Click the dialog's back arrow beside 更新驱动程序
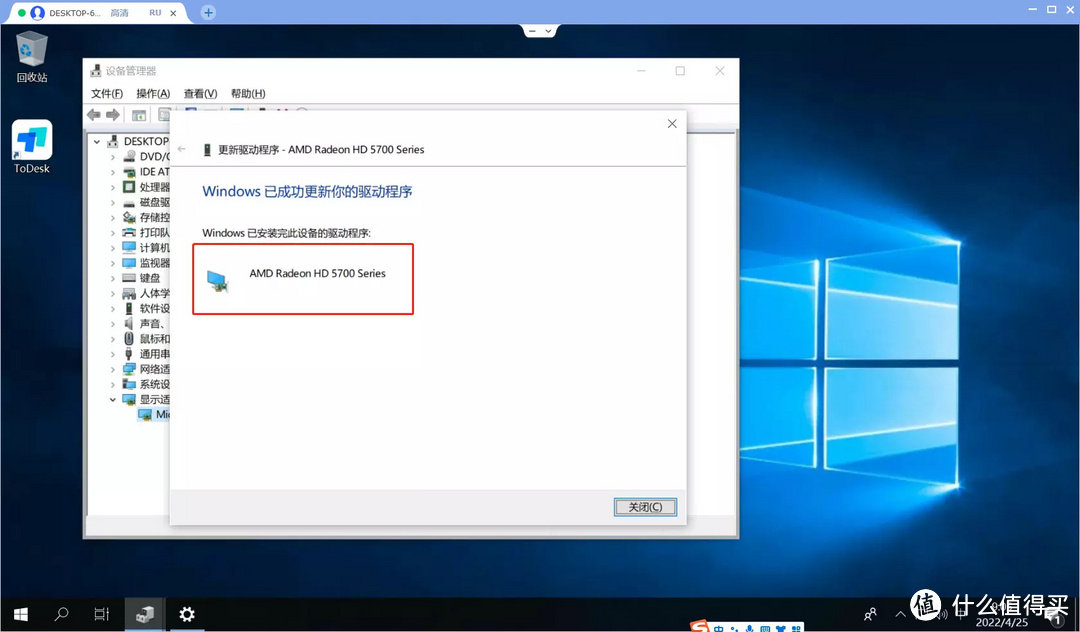This screenshot has height=632, width=1080. 182,149
